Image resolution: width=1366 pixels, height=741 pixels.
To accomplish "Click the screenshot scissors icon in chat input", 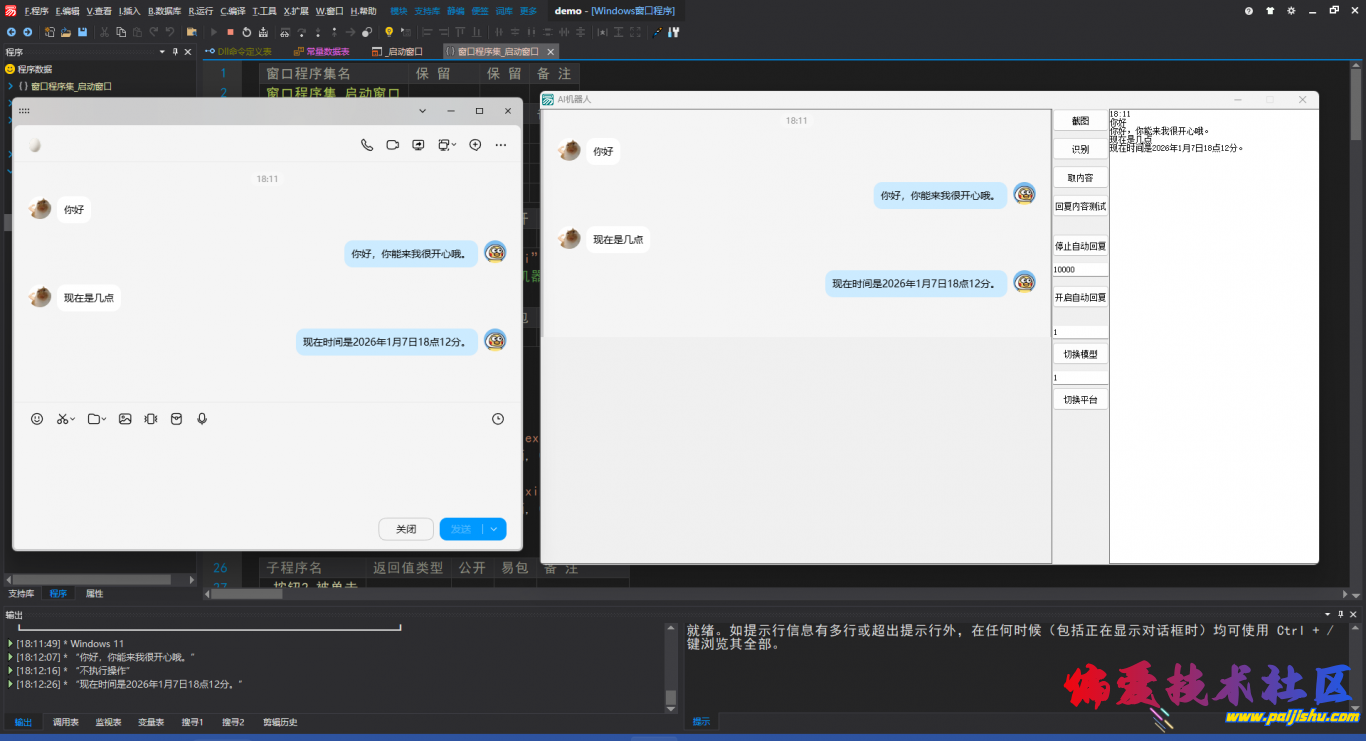I will click(62, 418).
